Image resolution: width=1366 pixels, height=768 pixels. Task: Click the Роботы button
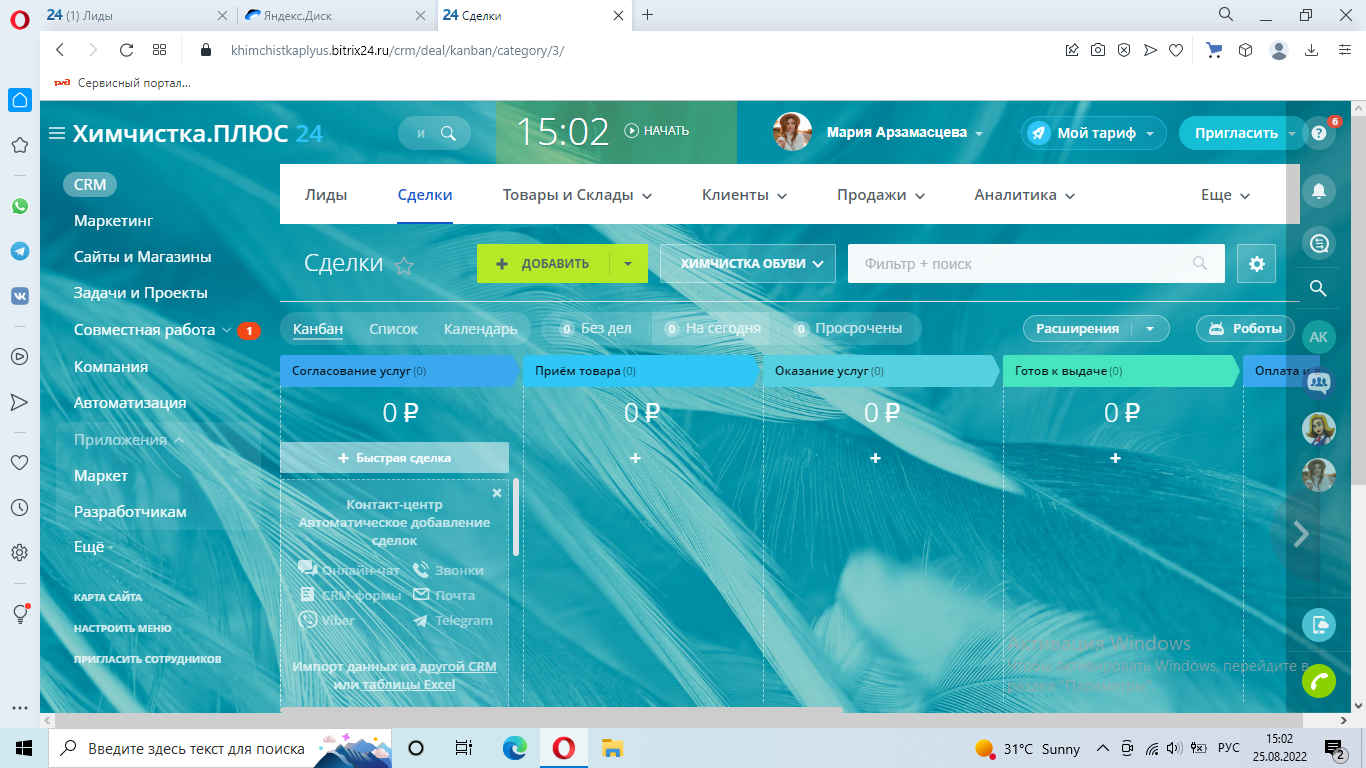1246,329
